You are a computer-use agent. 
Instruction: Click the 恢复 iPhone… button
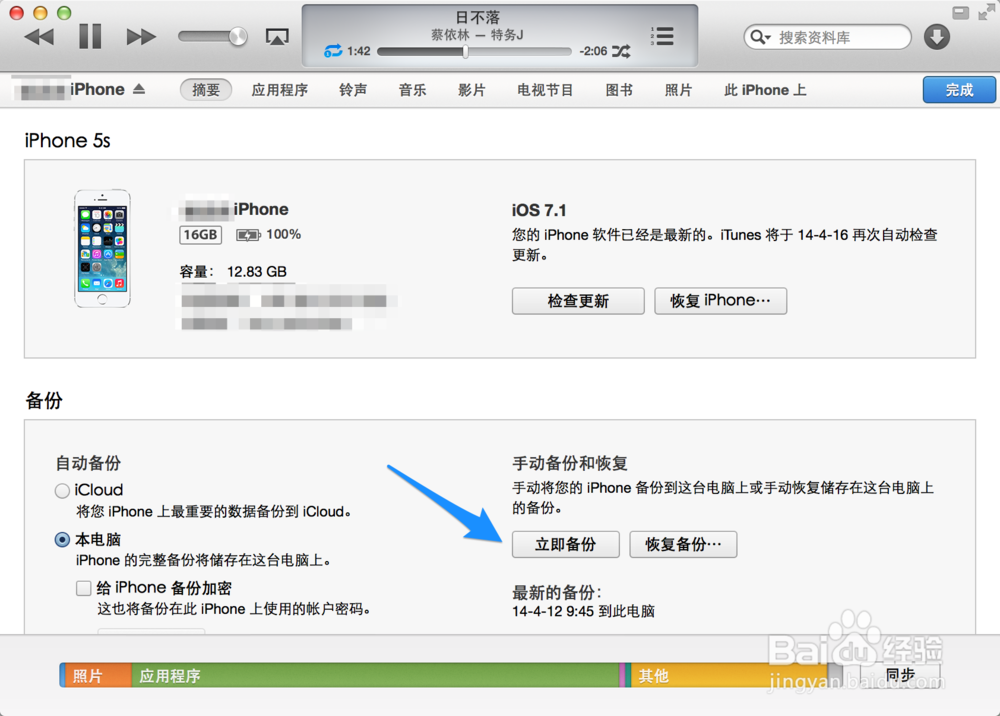[721, 301]
